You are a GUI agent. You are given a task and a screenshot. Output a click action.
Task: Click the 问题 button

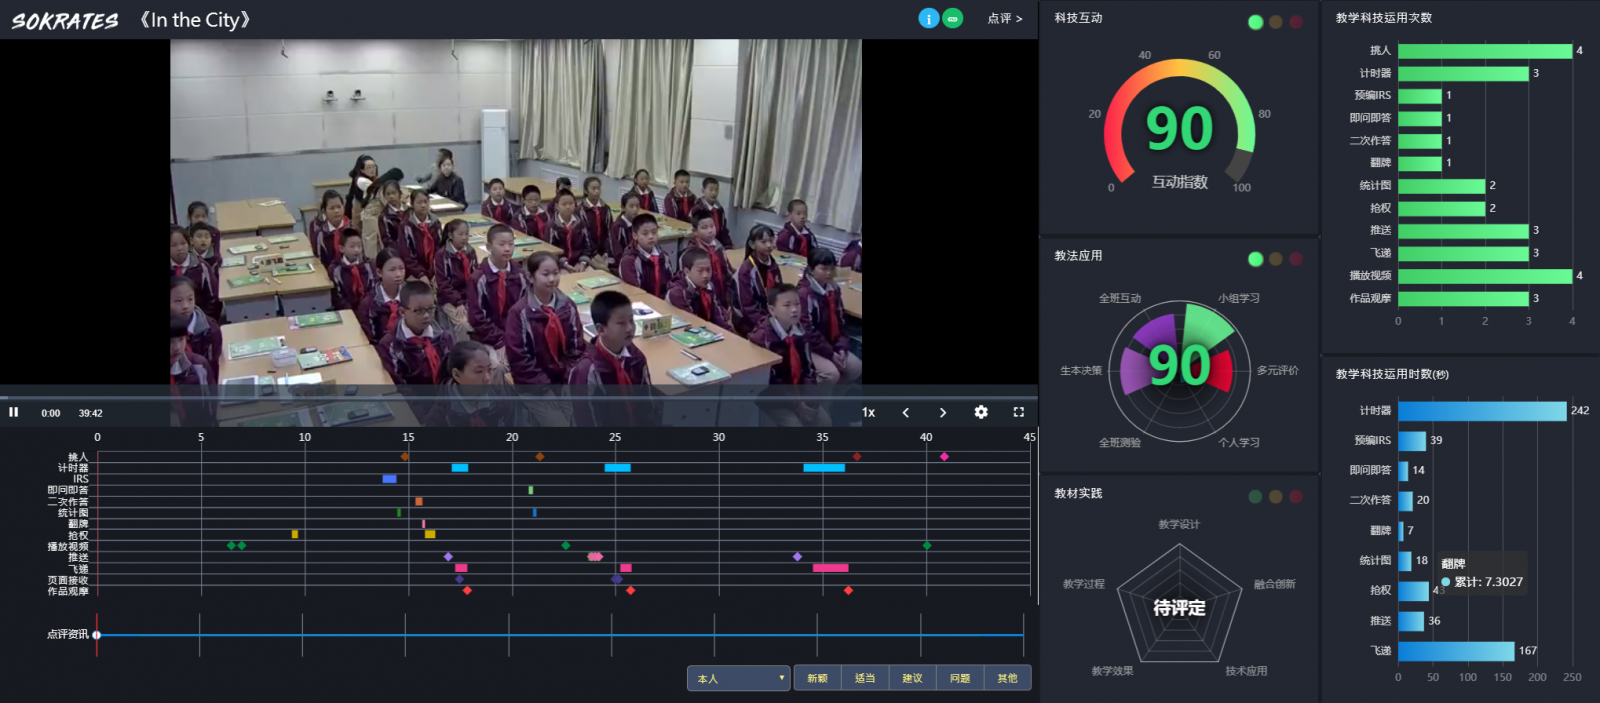coord(960,678)
